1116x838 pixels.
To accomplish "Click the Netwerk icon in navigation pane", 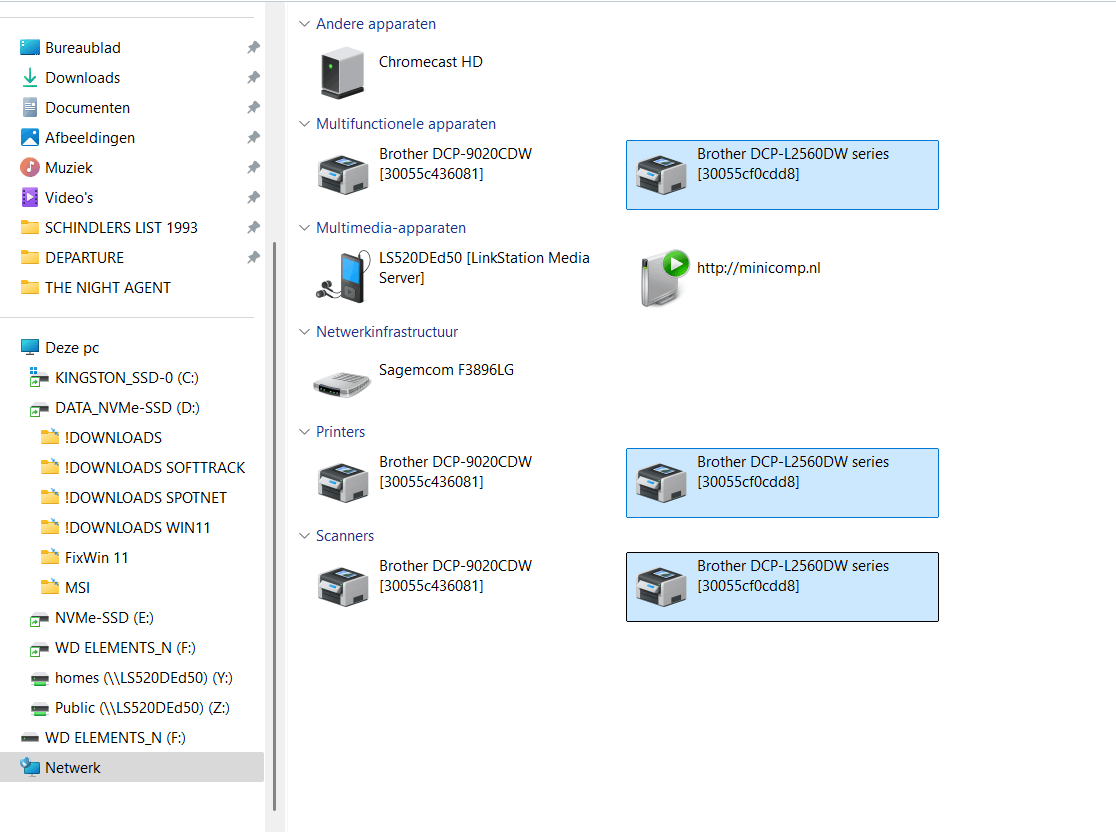I will [30, 767].
